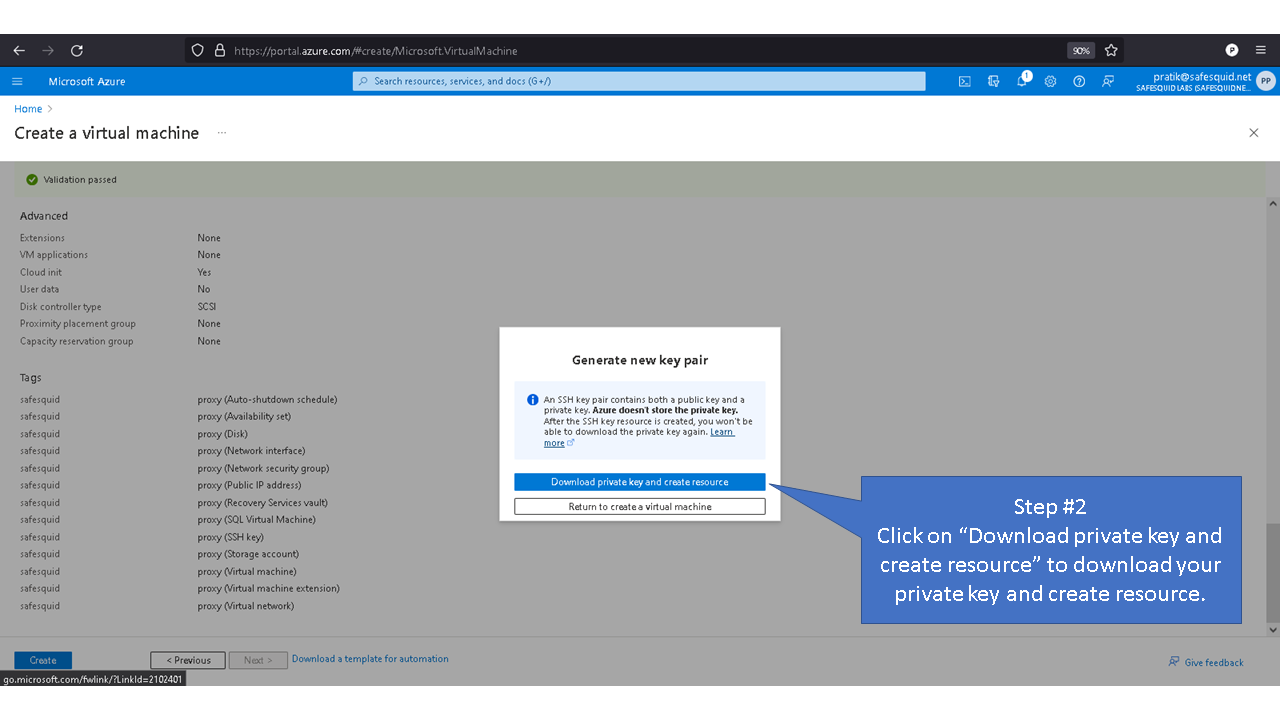Click Return to create a virtual machine
The image size is (1280, 720).
tap(639, 507)
